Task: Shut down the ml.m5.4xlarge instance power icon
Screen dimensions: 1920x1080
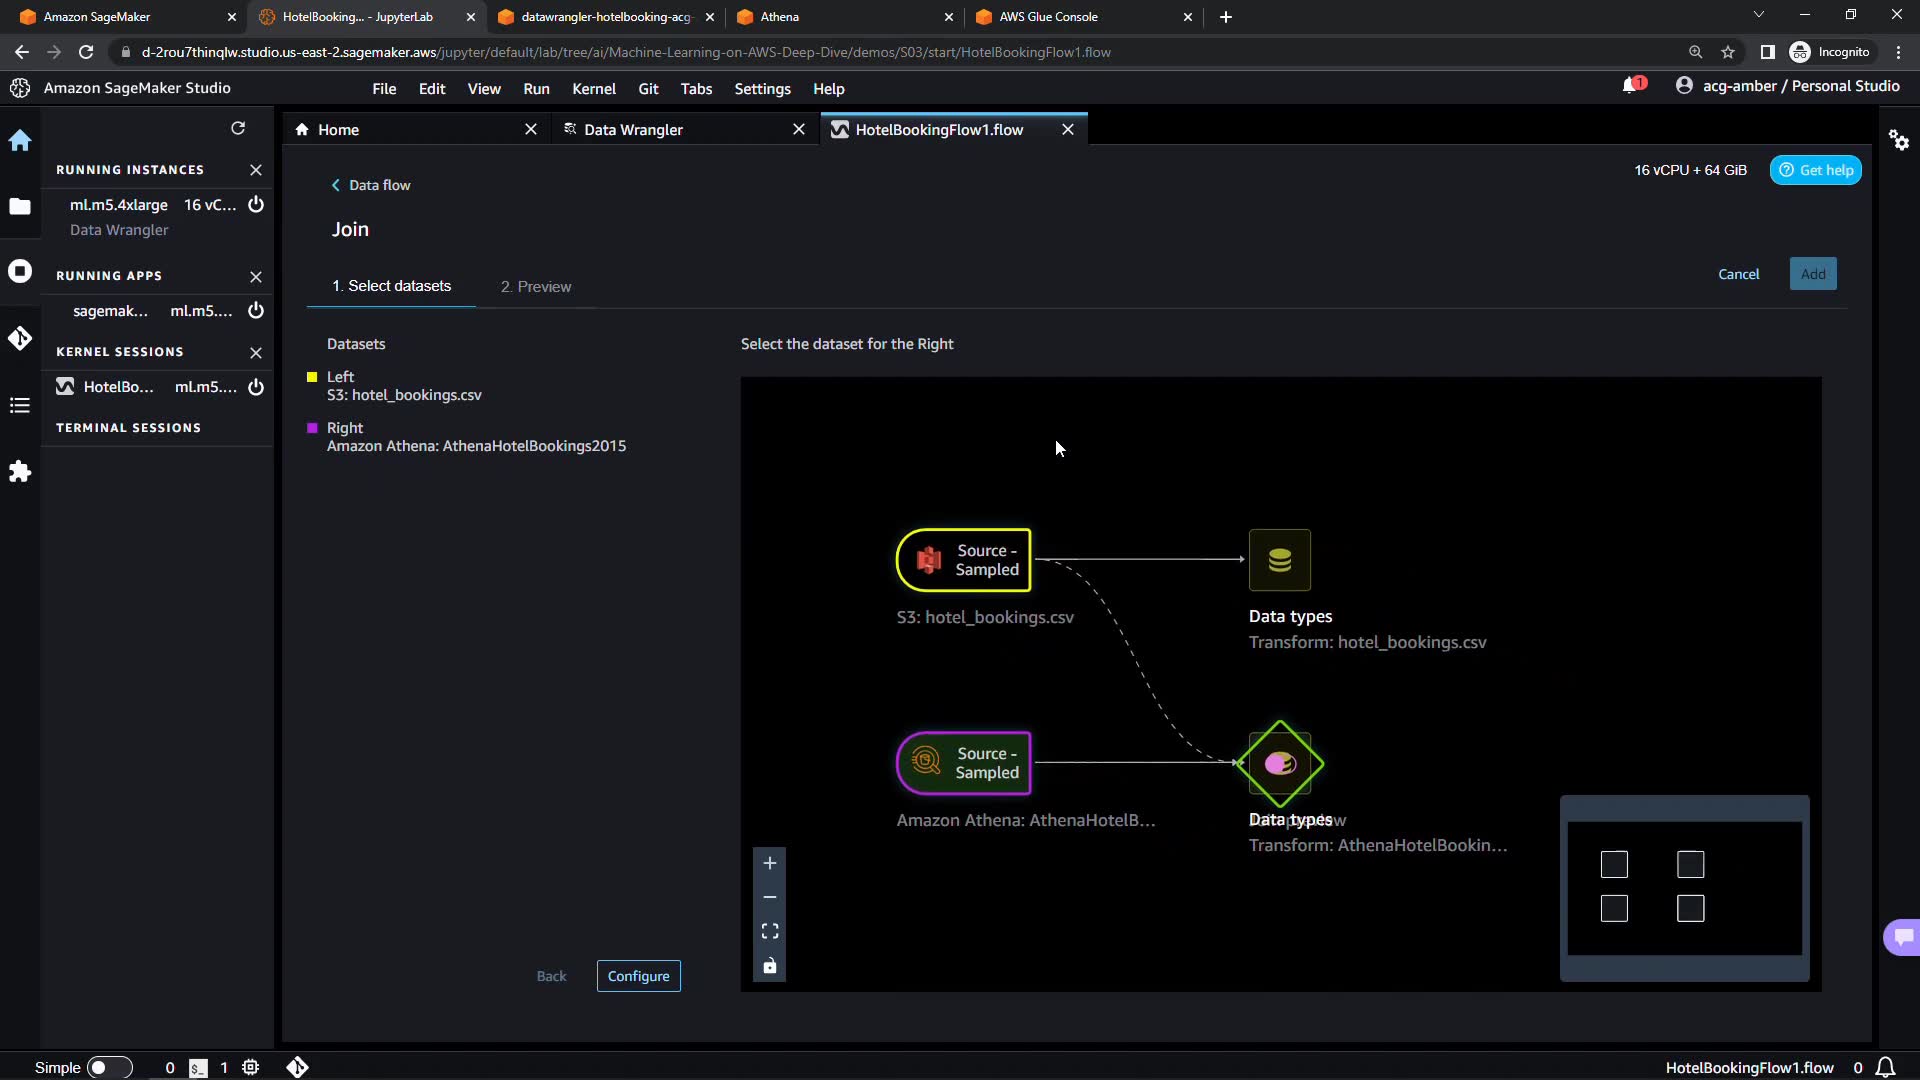Action: [256, 205]
